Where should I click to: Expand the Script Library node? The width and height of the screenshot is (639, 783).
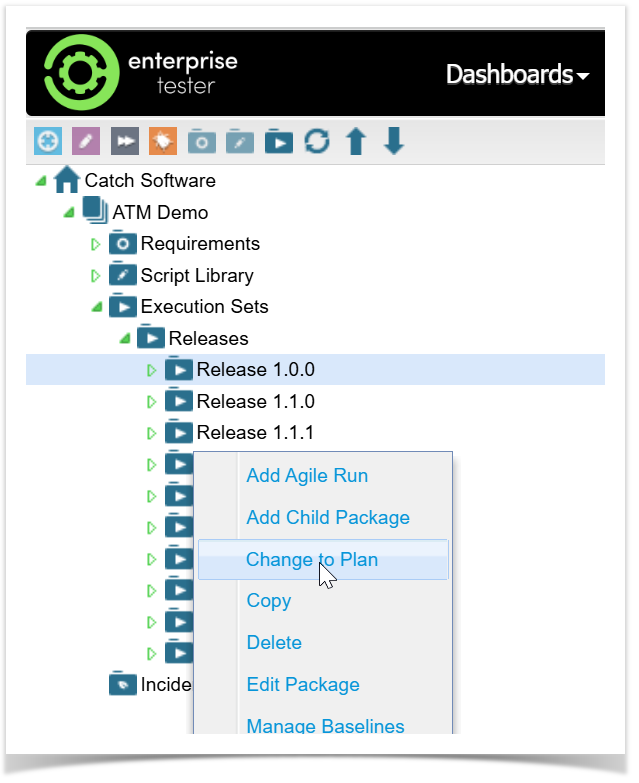[x=97, y=276]
